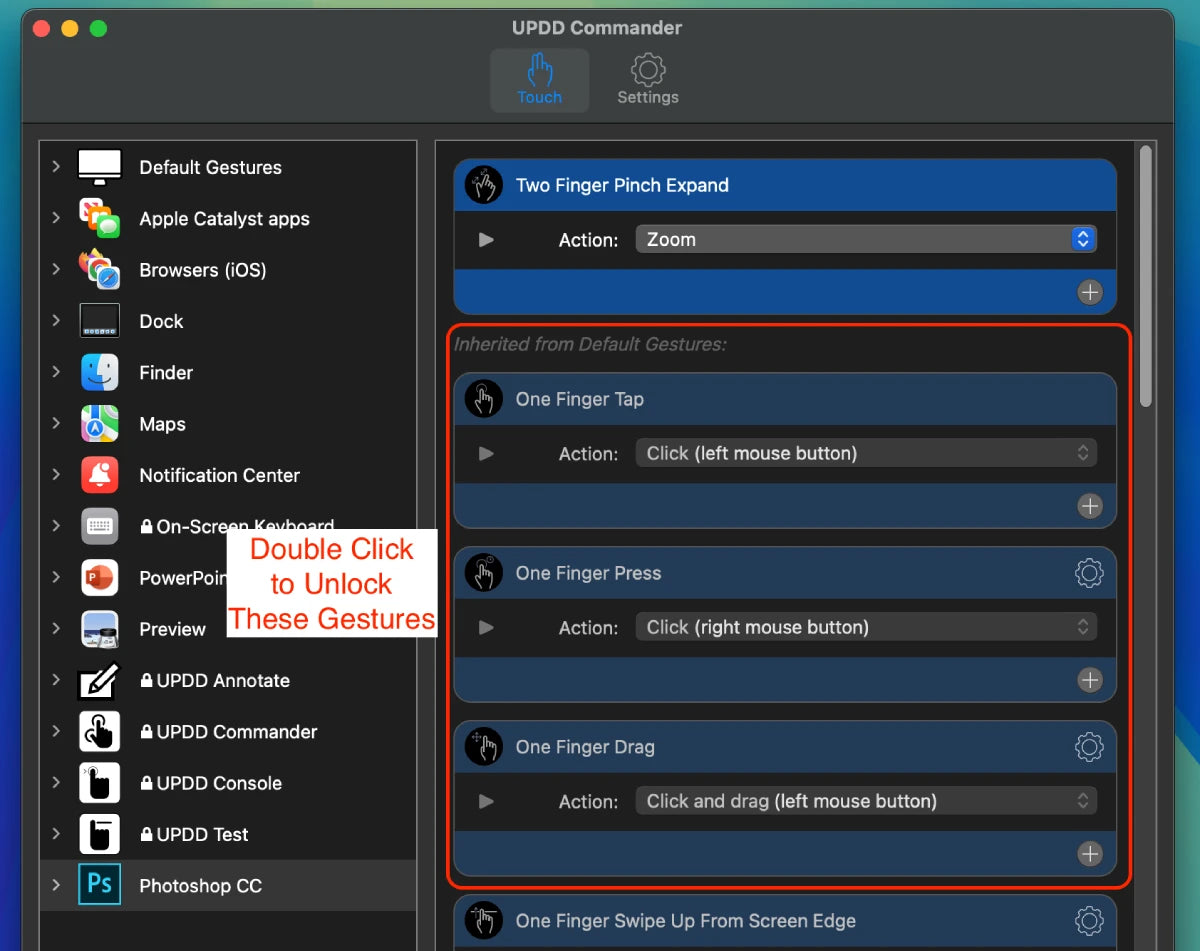Click the One Finger Press gesture icon

pos(484,573)
